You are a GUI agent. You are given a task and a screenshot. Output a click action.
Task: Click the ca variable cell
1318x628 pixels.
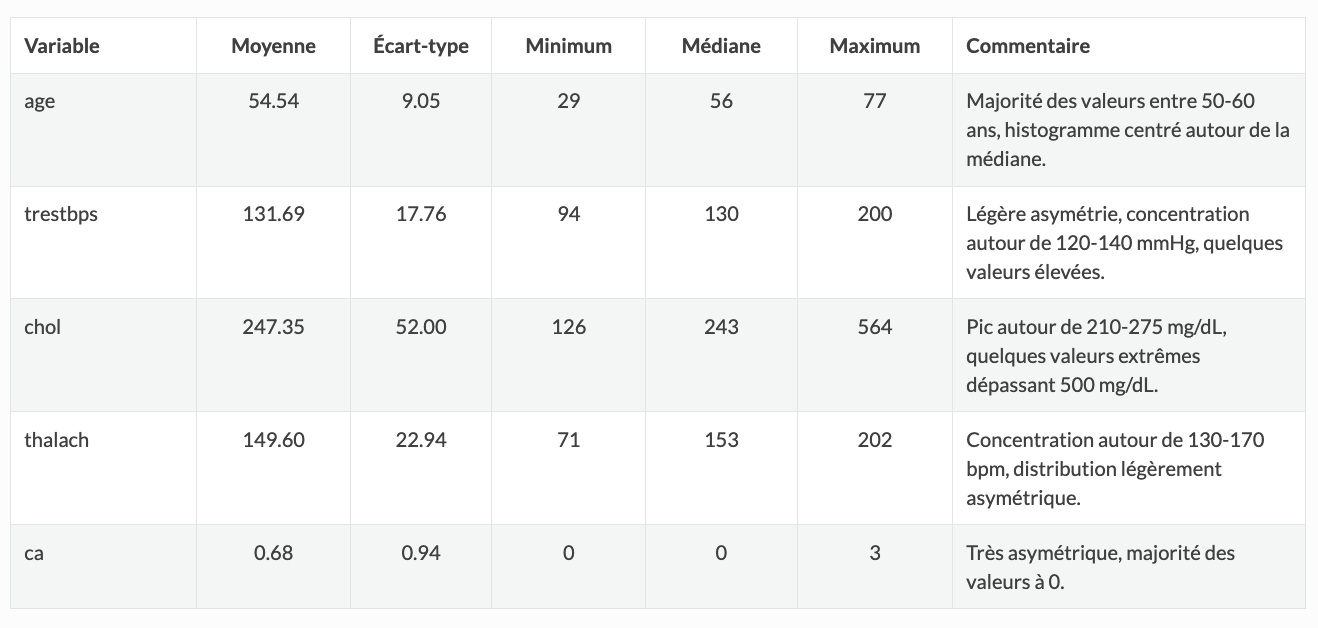tap(34, 553)
